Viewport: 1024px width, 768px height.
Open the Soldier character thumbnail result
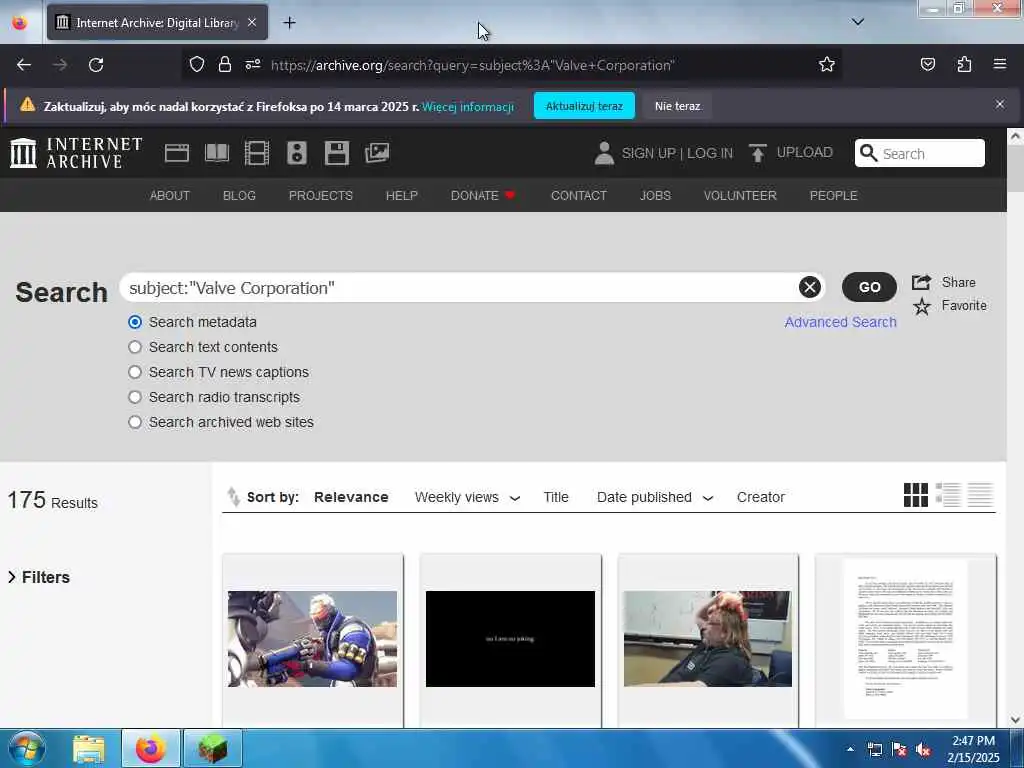tap(312, 639)
